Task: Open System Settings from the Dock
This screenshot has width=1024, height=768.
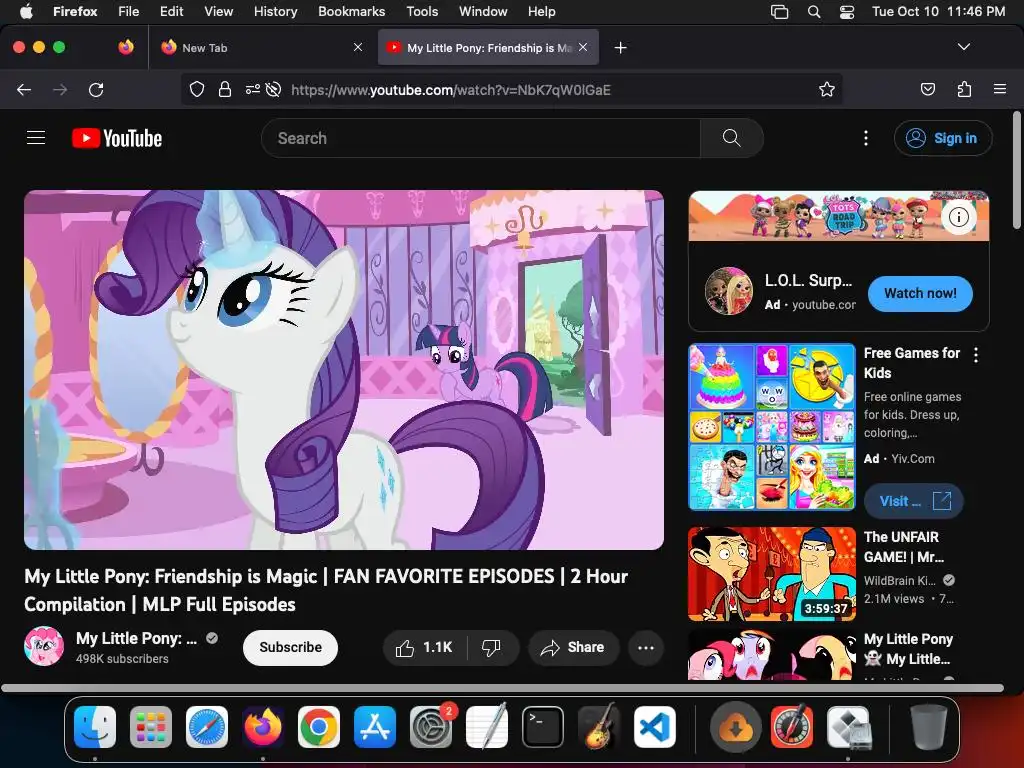Action: coord(431,728)
